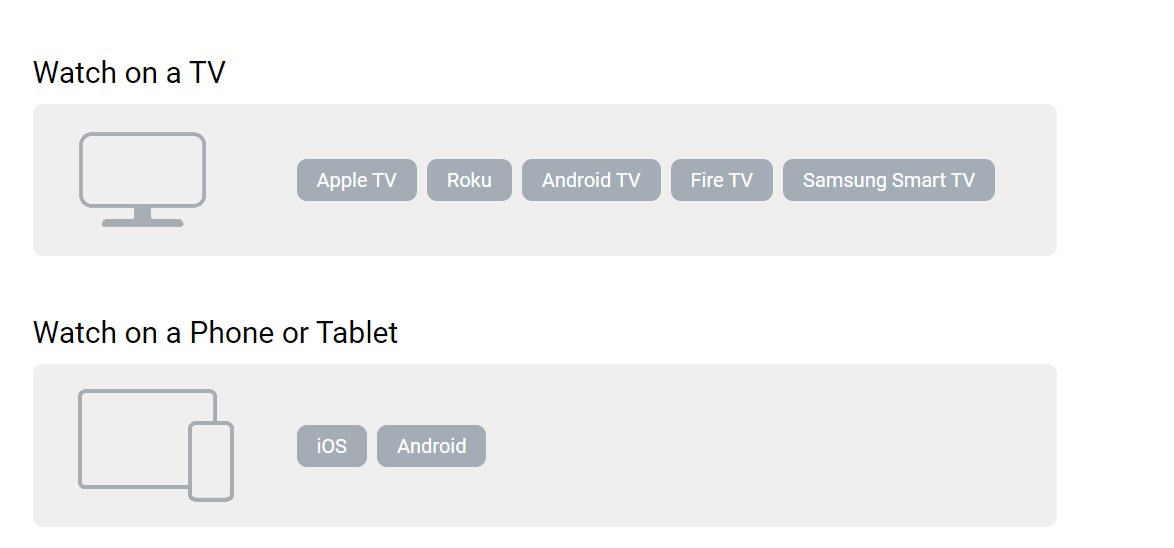
Task: Select the Roku device option
Action: pyautogui.click(x=469, y=180)
